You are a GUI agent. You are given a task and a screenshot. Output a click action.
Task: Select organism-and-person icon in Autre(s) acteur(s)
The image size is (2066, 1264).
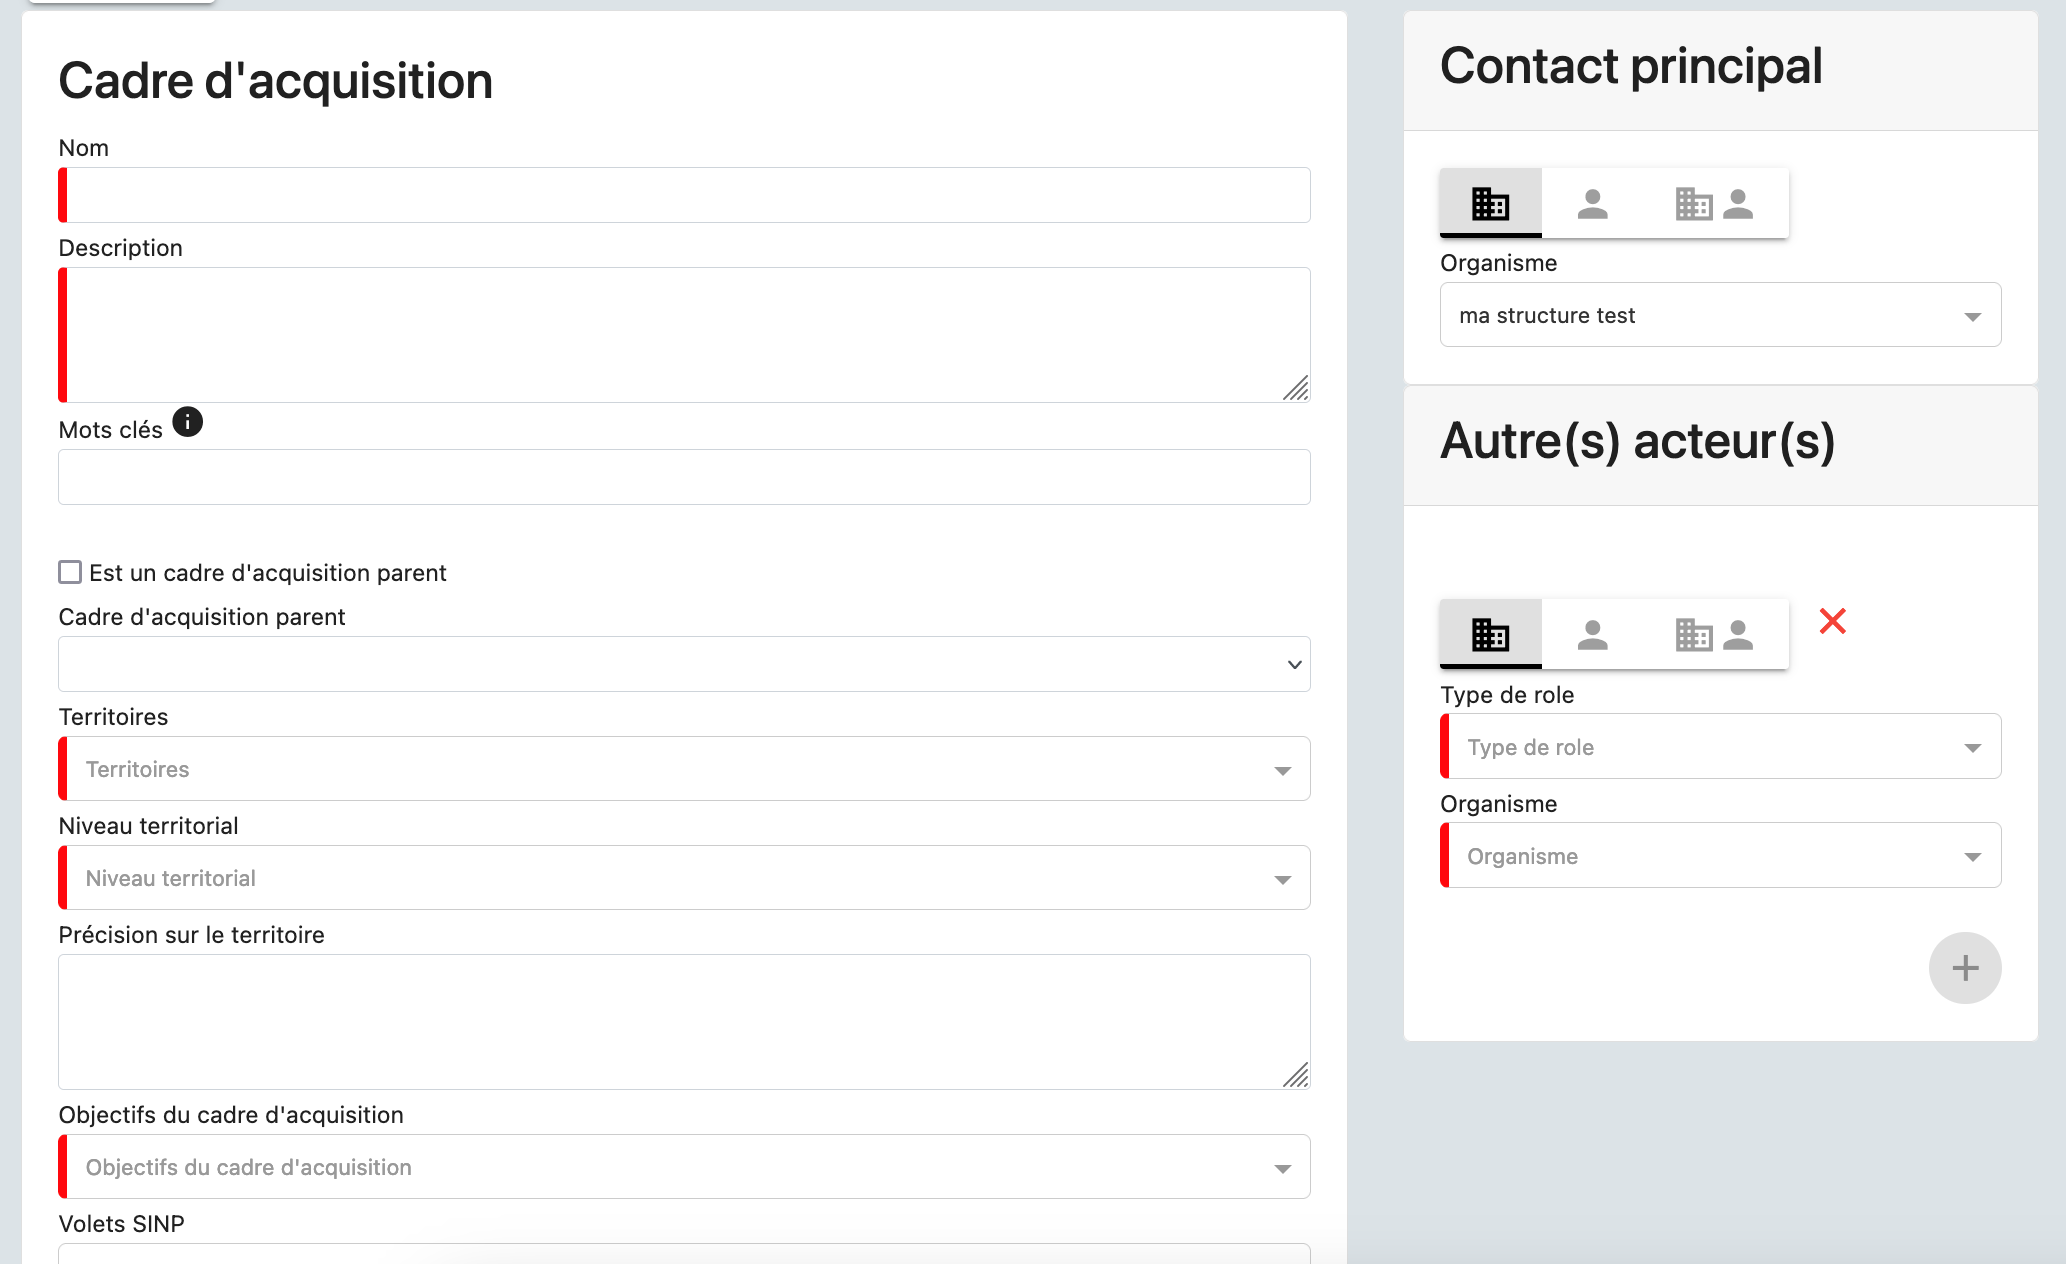tap(1715, 634)
